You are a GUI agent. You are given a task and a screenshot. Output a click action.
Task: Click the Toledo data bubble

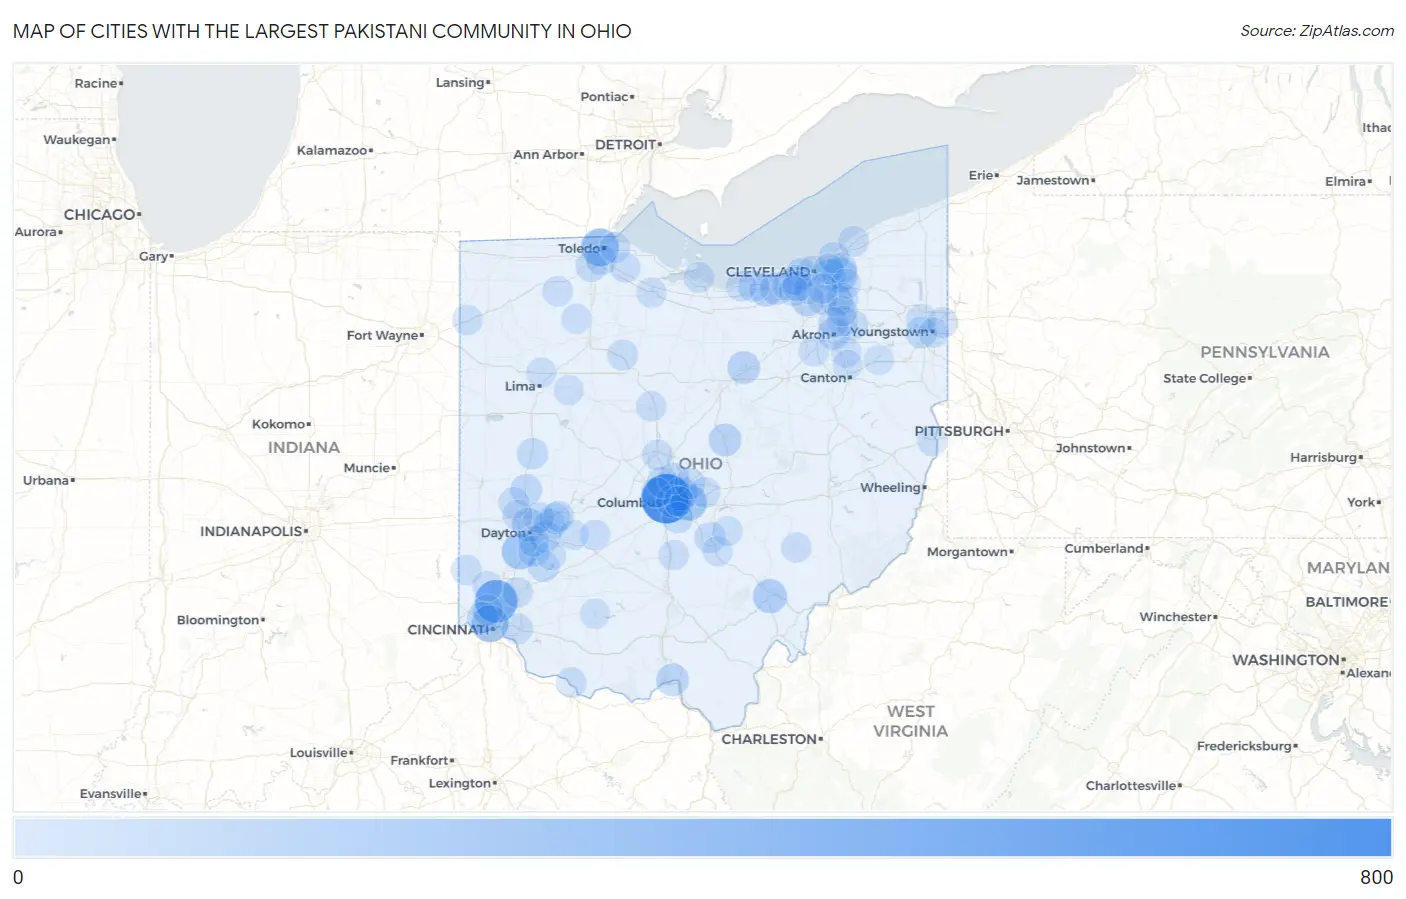coord(600,247)
